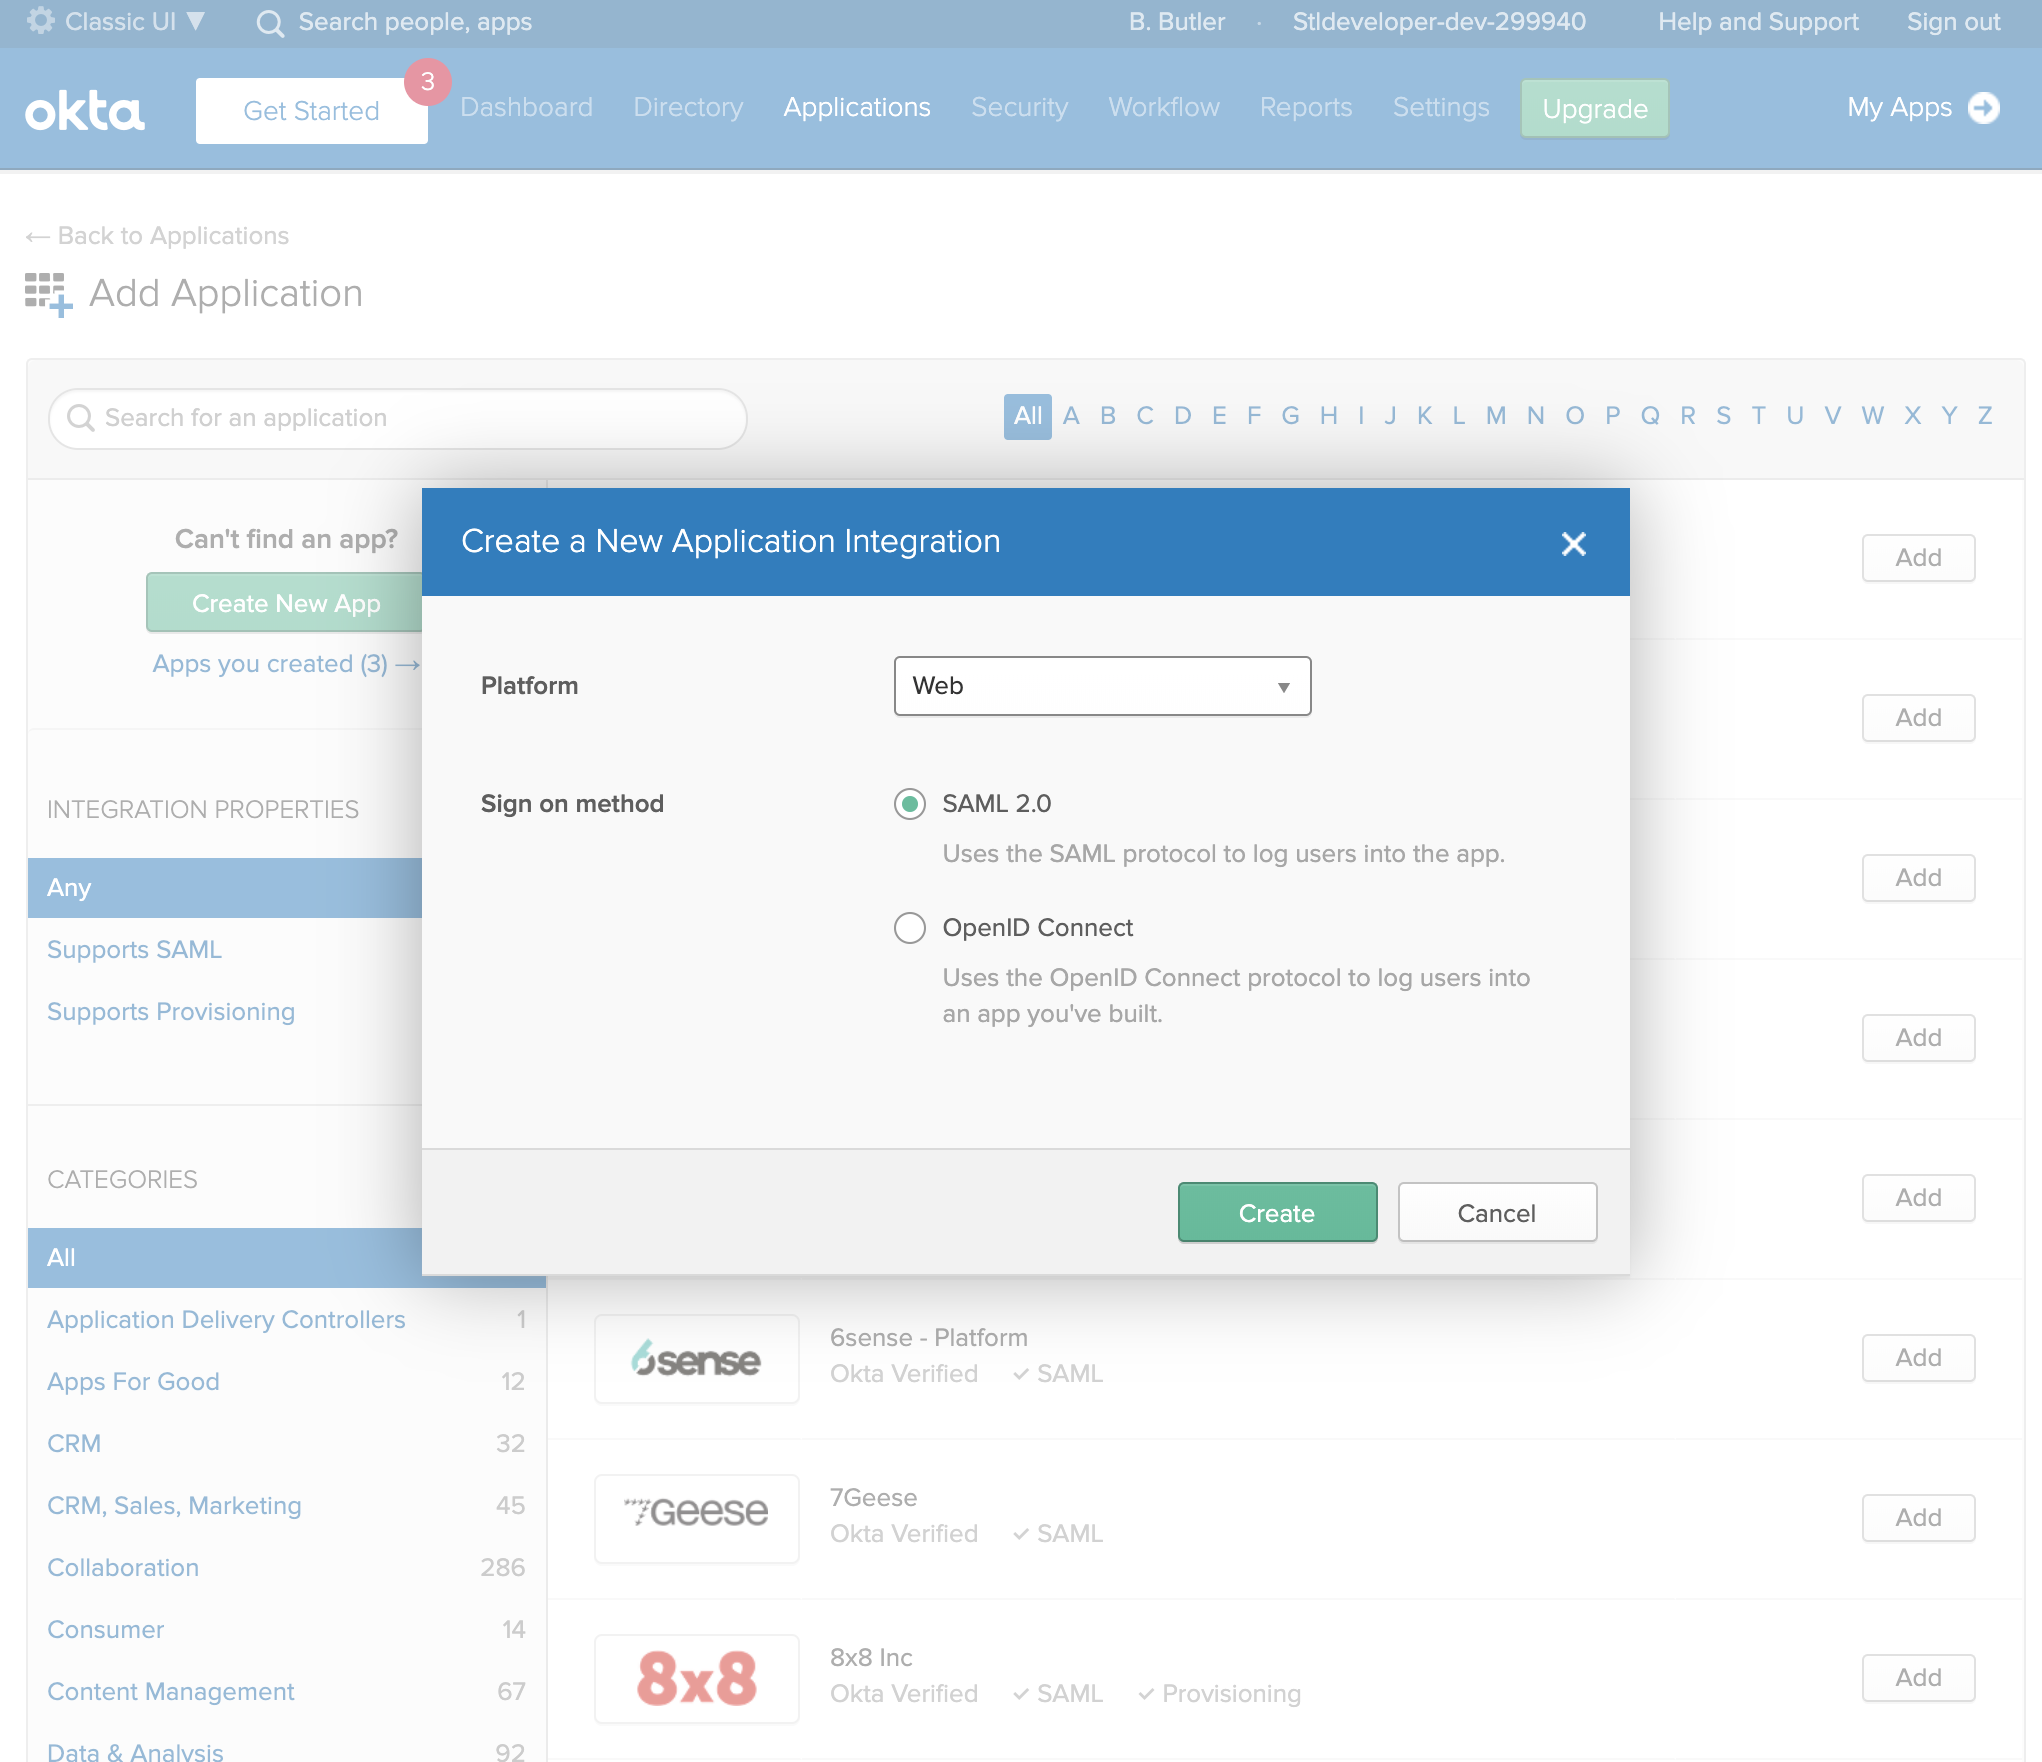Select the CRM, Sales, Marketing category

coord(174,1506)
